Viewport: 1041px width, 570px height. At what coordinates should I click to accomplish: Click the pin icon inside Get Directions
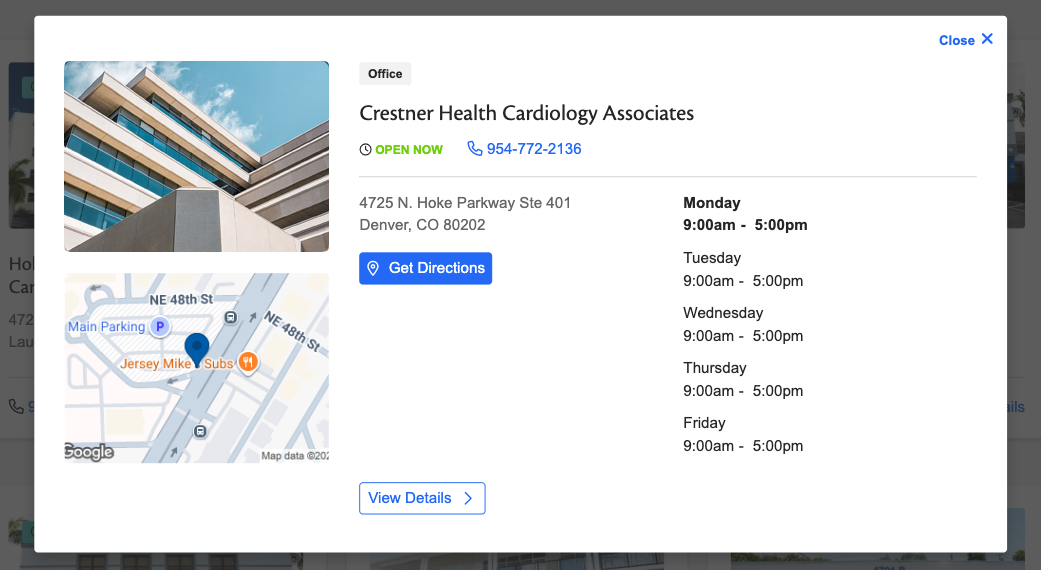pos(373,268)
